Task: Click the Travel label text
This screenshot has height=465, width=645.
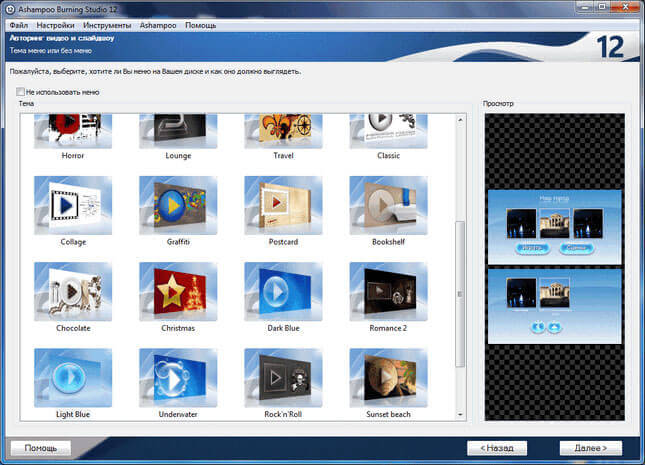Action: [283, 156]
